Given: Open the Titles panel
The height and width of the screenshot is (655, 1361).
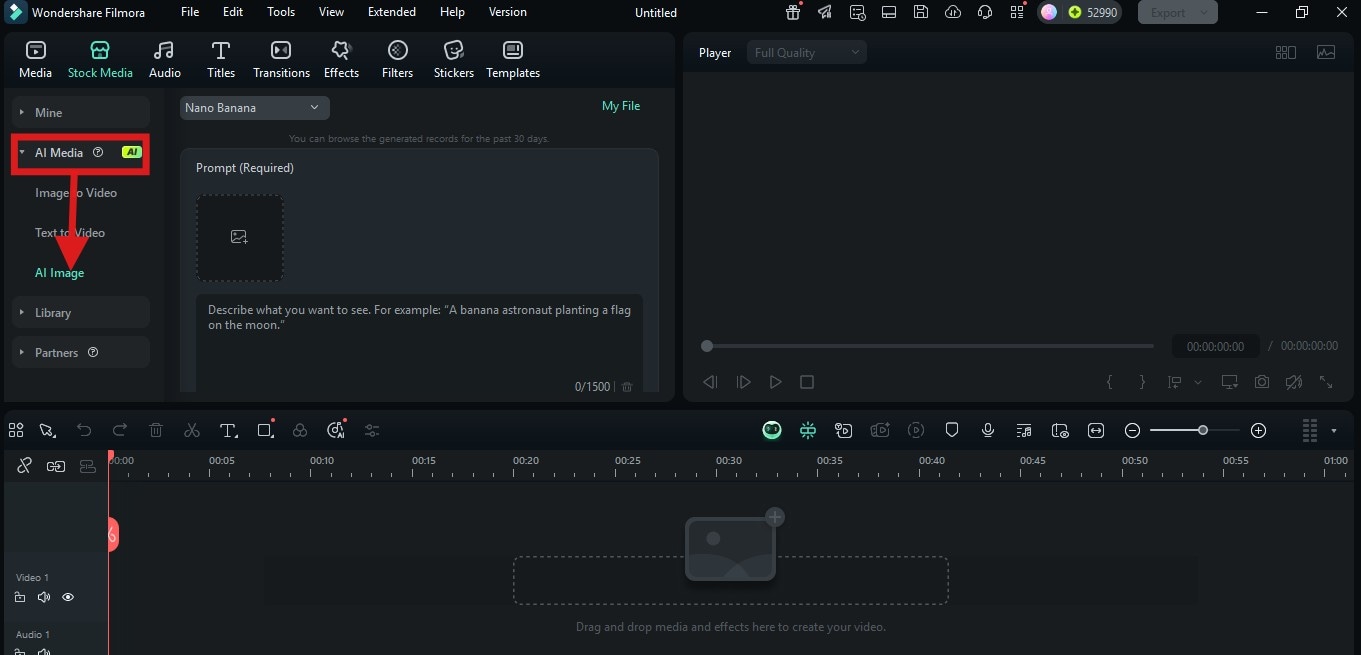Looking at the screenshot, I should click(220, 58).
